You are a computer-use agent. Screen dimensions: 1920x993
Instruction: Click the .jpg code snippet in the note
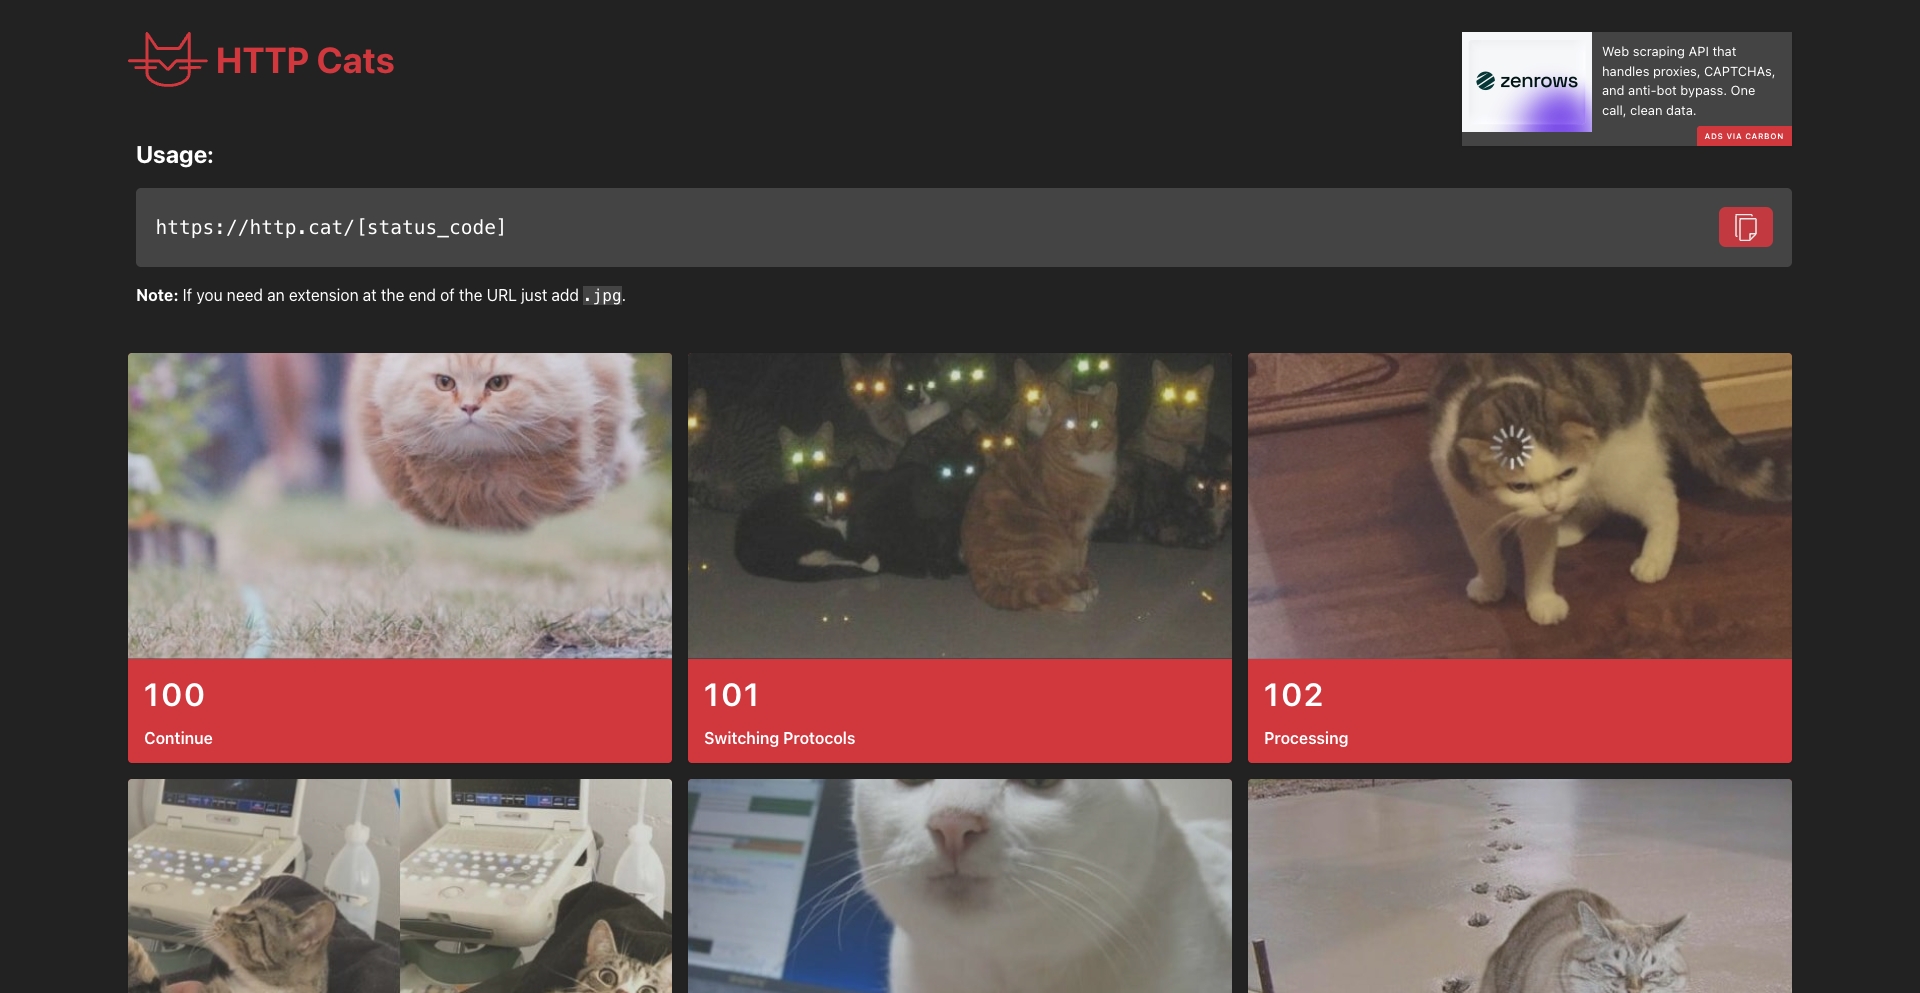(603, 295)
